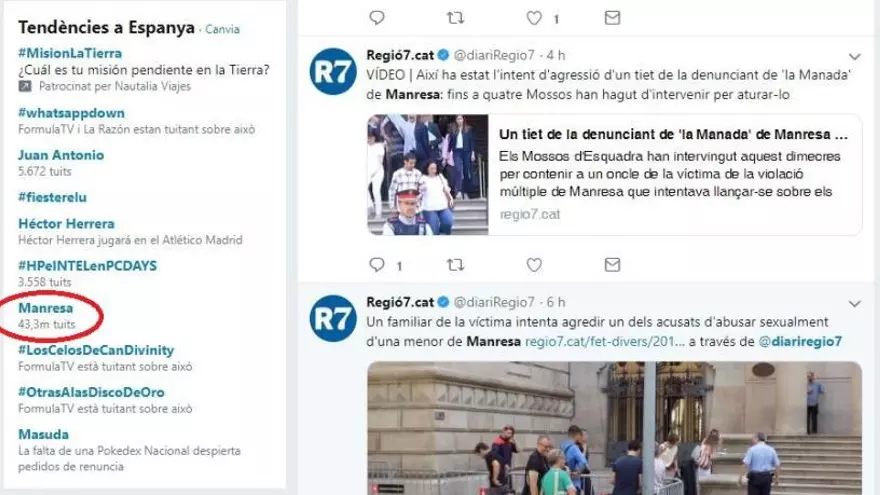Send 4 h Regió7 tweet via direct message
This screenshot has width=880, height=495.
click(x=612, y=264)
